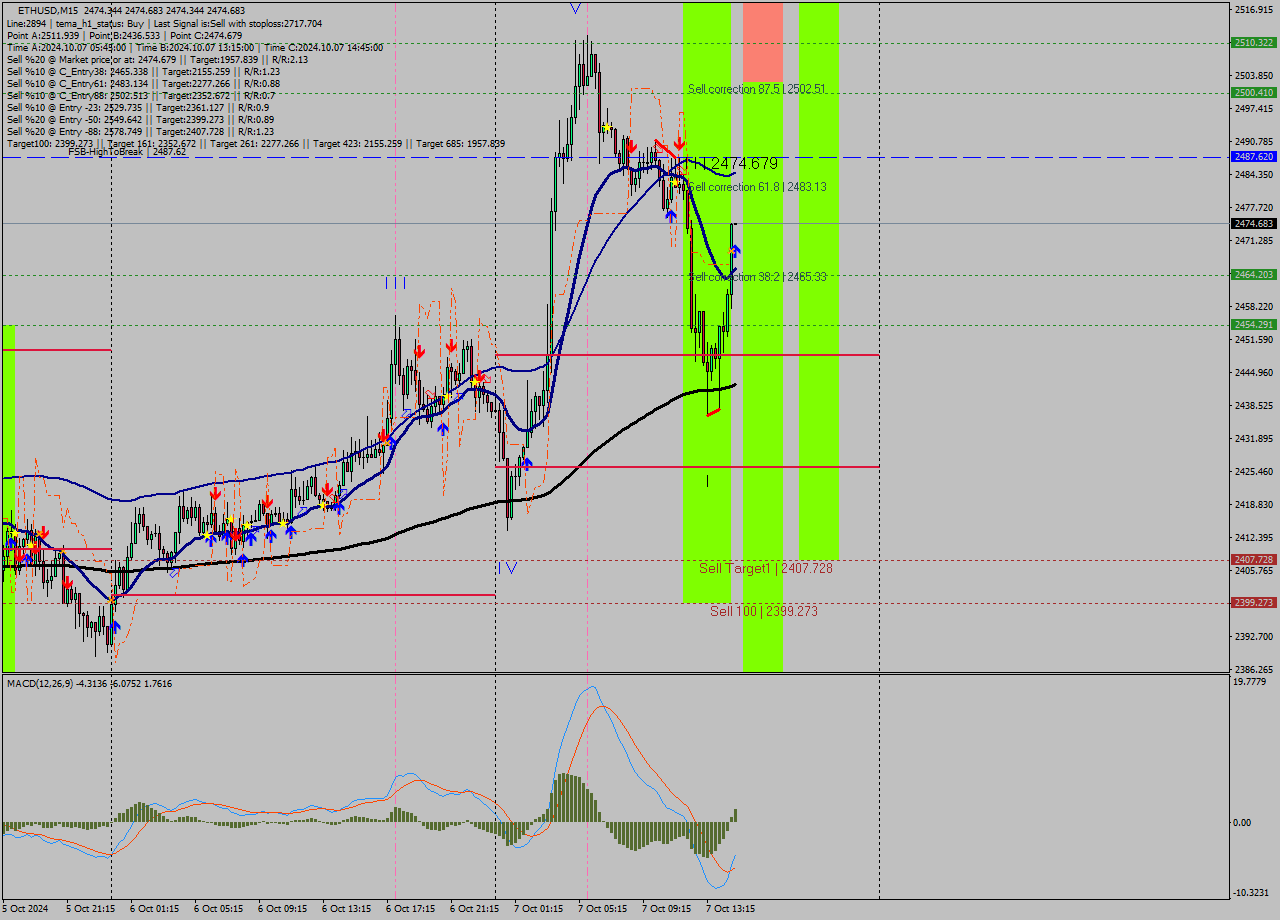Click the 'Sell Target1 | 2407.728' label
The image size is (1280, 920).
click(x=765, y=568)
